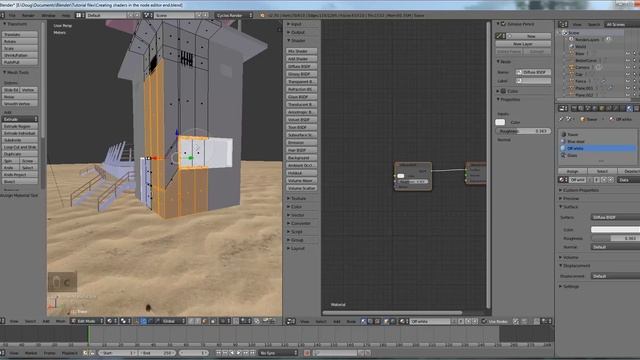The width and height of the screenshot is (640, 360).
Task: Open the Cycles Render engine dropdown
Action: point(234,16)
